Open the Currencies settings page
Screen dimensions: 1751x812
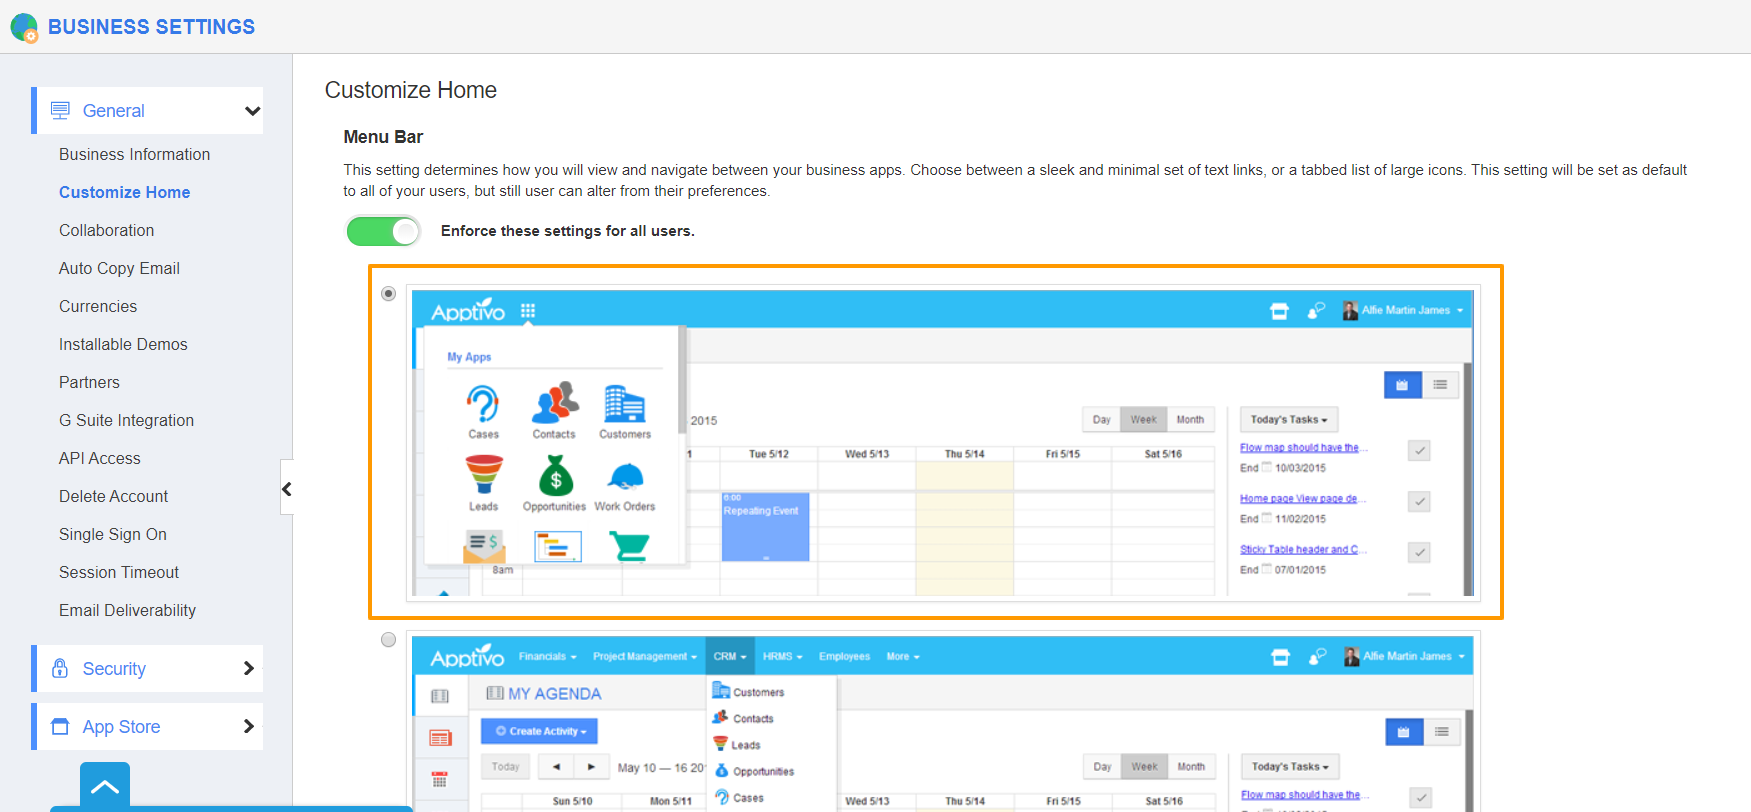(x=98, y=306)
